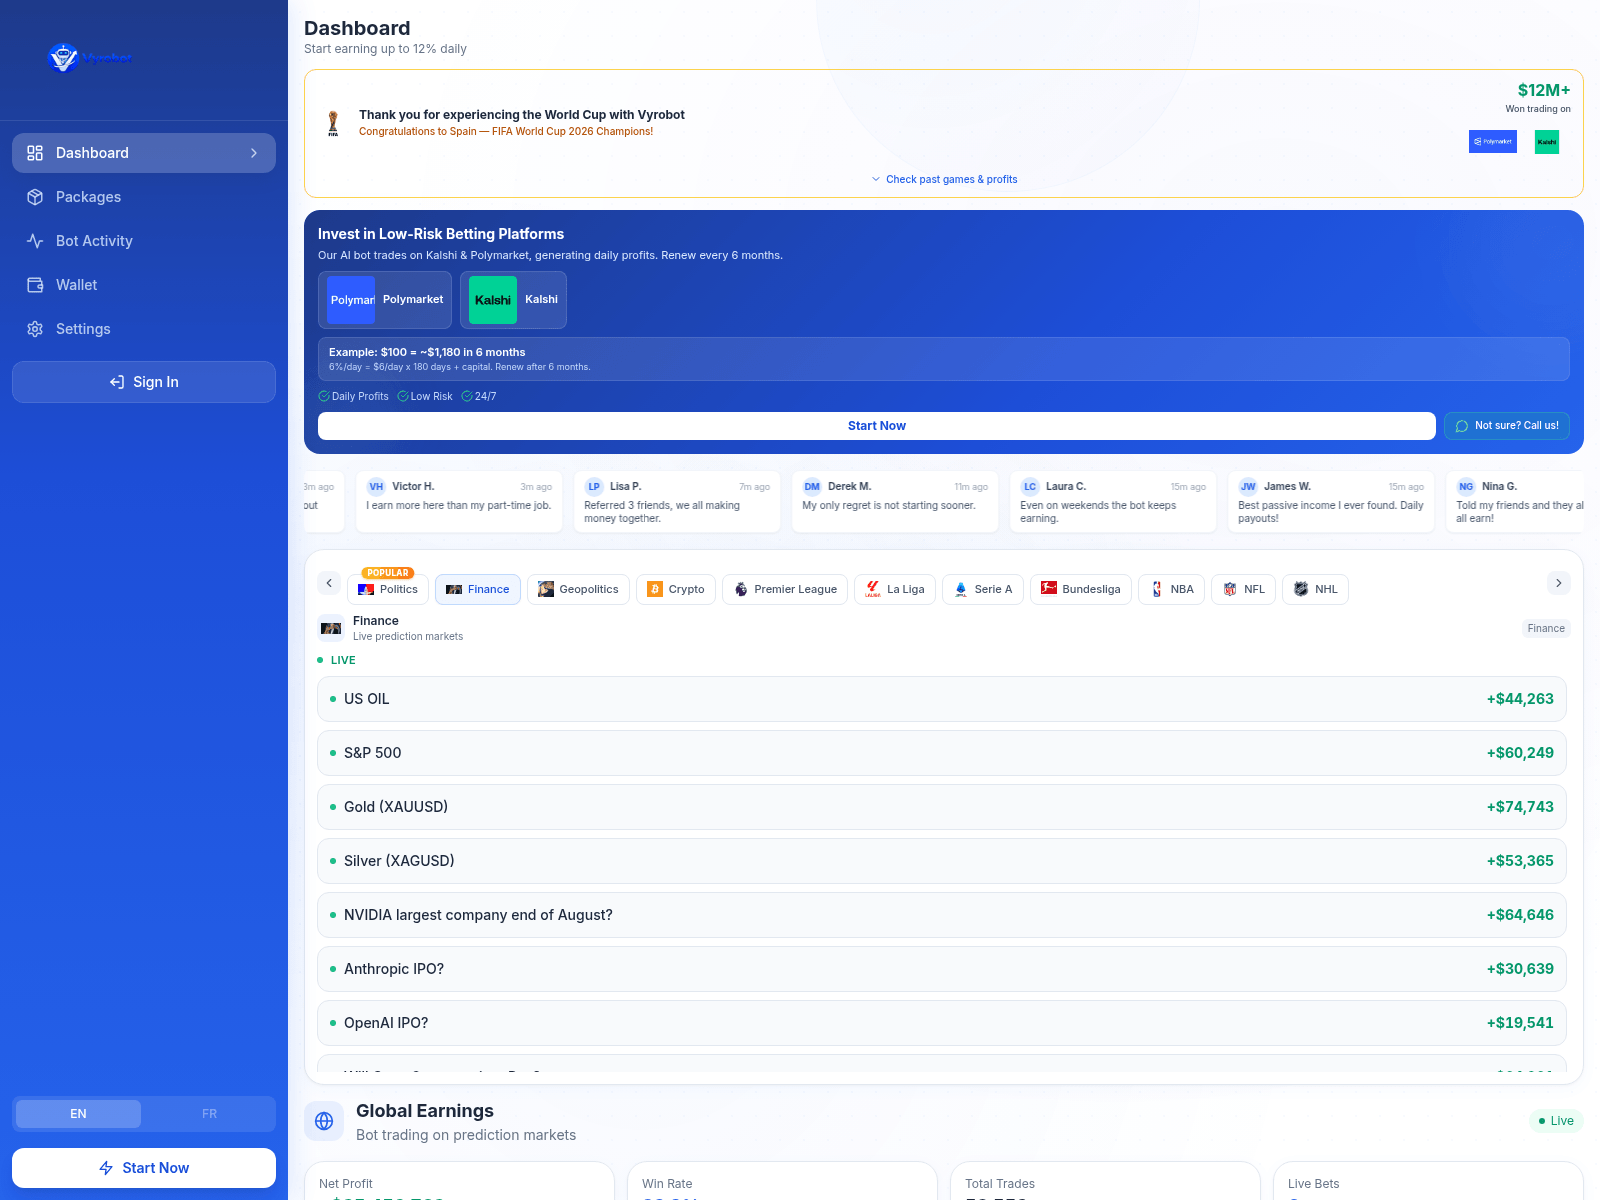Click the Bundesliga logo icon
This screenshot has width=1600, height=1200.
click(1049, 589)
